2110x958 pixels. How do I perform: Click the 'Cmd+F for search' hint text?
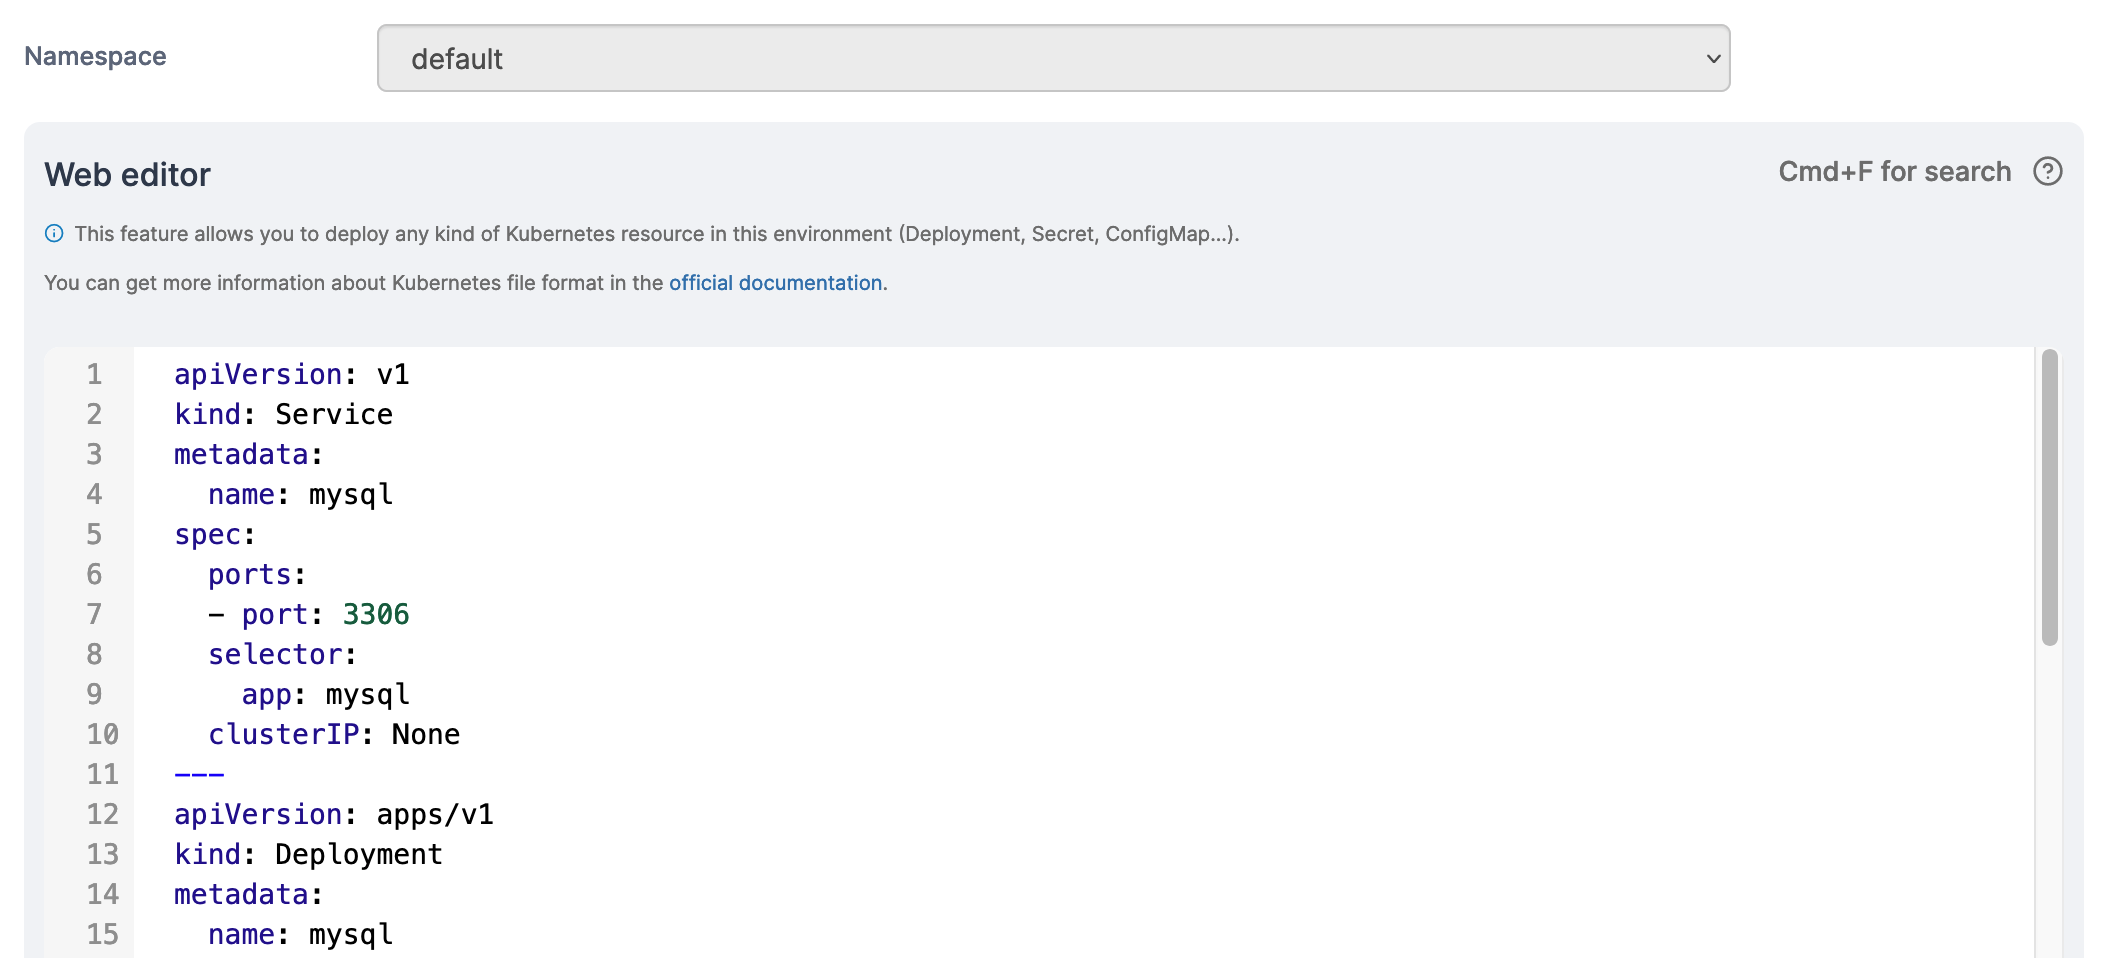tap(1894, 172)
